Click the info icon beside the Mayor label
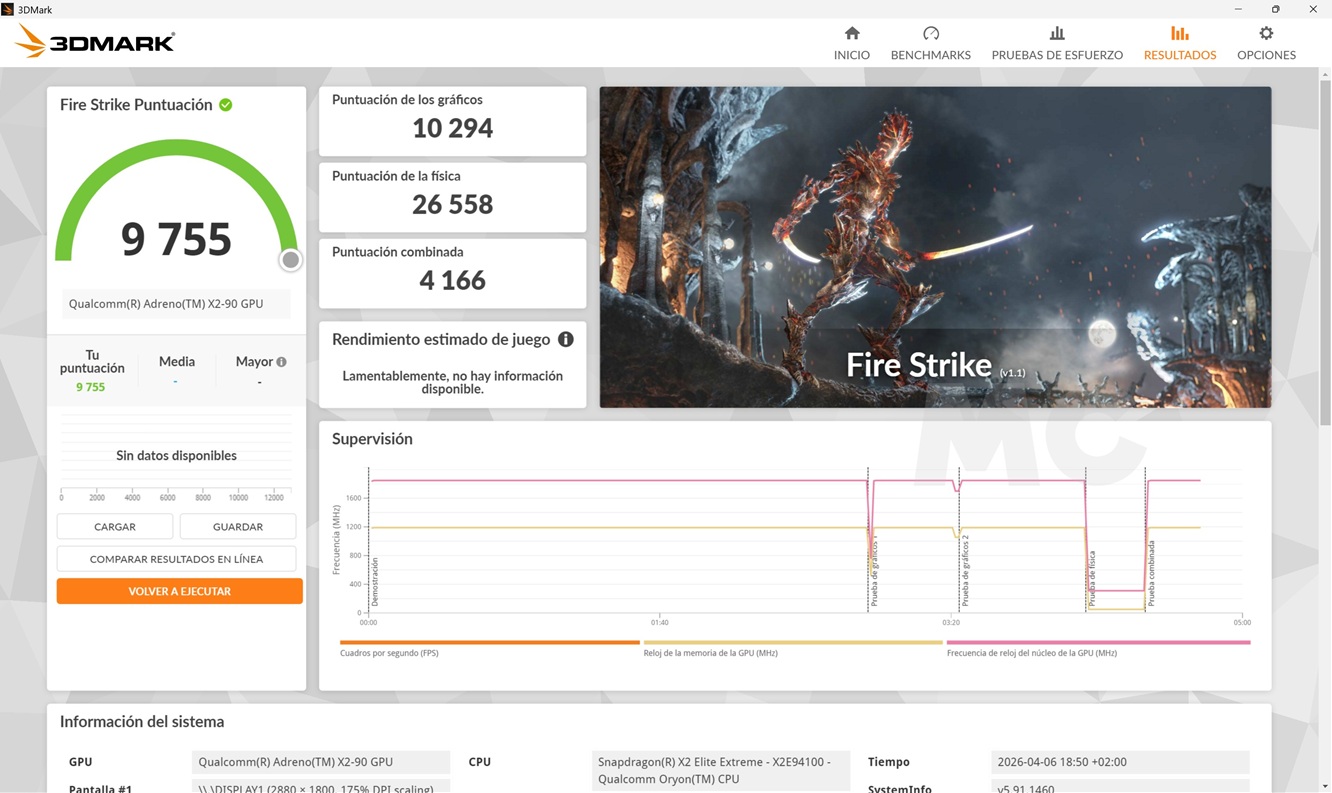The image size is (1332, 793). pyautogui.click(x=282, y=361)
